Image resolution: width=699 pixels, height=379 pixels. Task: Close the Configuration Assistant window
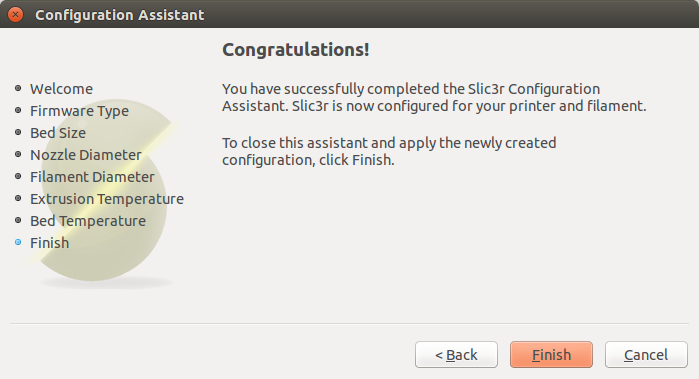(16, 15)
